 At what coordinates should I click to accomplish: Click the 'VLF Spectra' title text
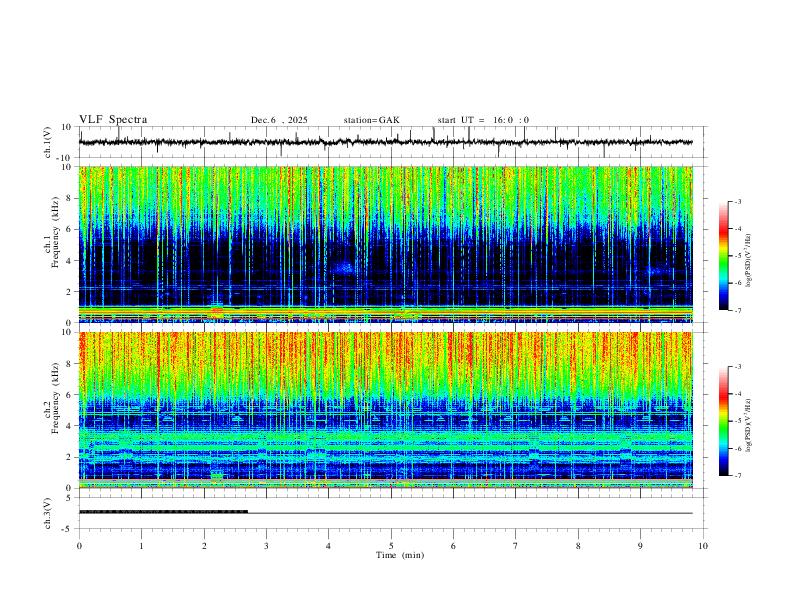point(113,120)
